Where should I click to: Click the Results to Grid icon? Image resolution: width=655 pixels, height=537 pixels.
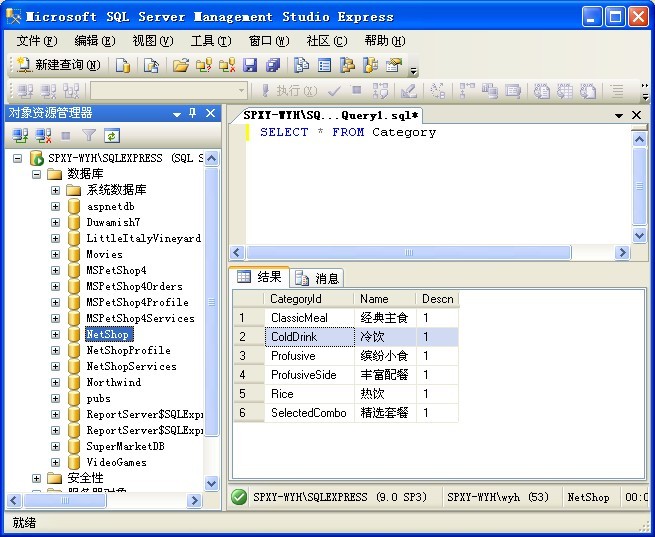(x=565, y=90)
